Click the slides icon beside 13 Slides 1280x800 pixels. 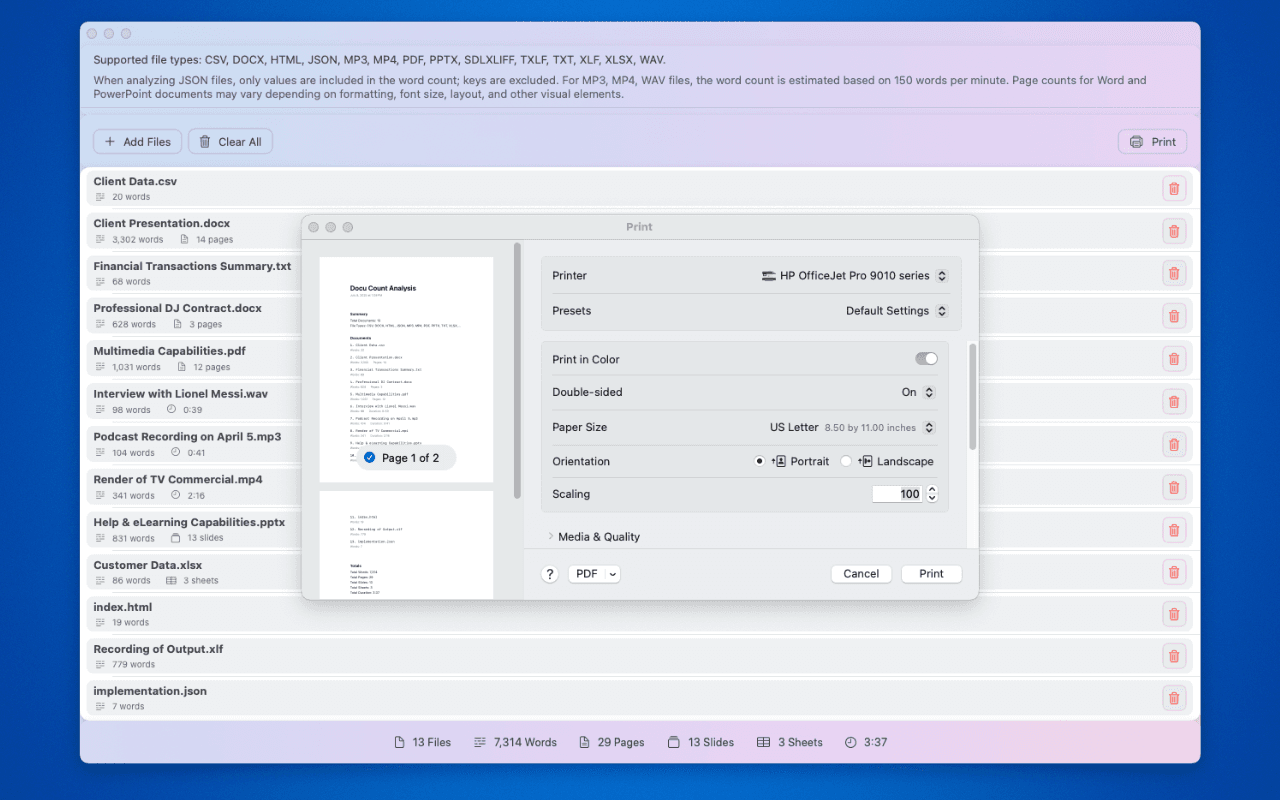point(674,742)
